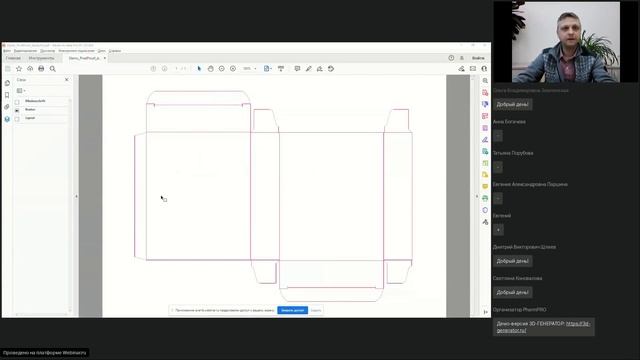Image resolution: width=640 pixels, height=360 pixels.
Task: Expand right pane arrow at bottom
Action: pos(486,312)
